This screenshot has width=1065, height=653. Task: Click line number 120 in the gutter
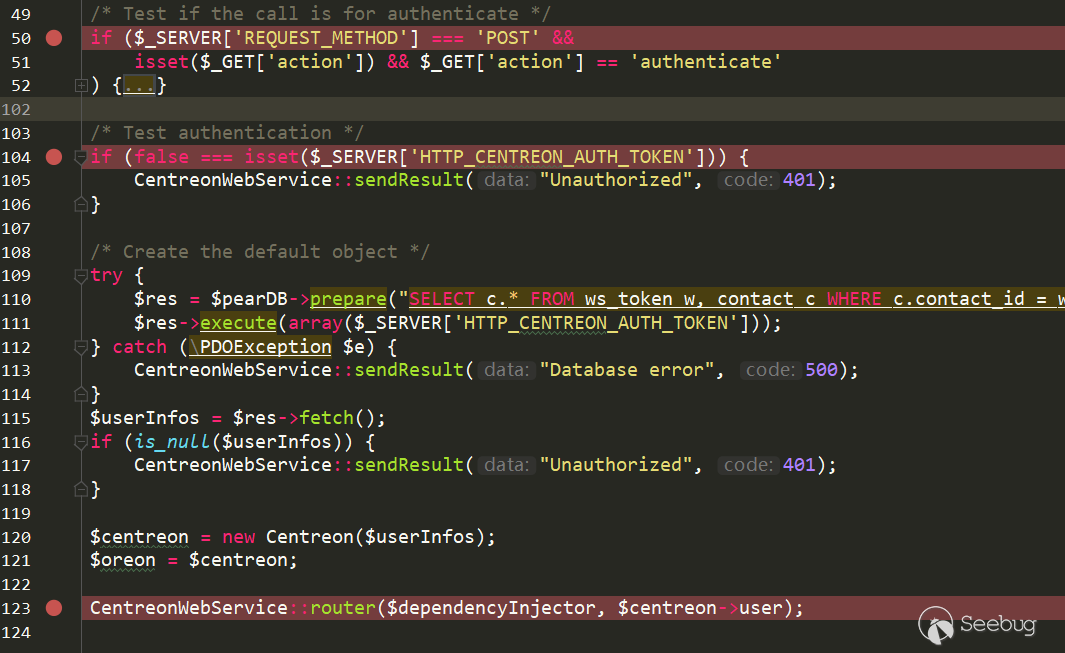point(16,537)
